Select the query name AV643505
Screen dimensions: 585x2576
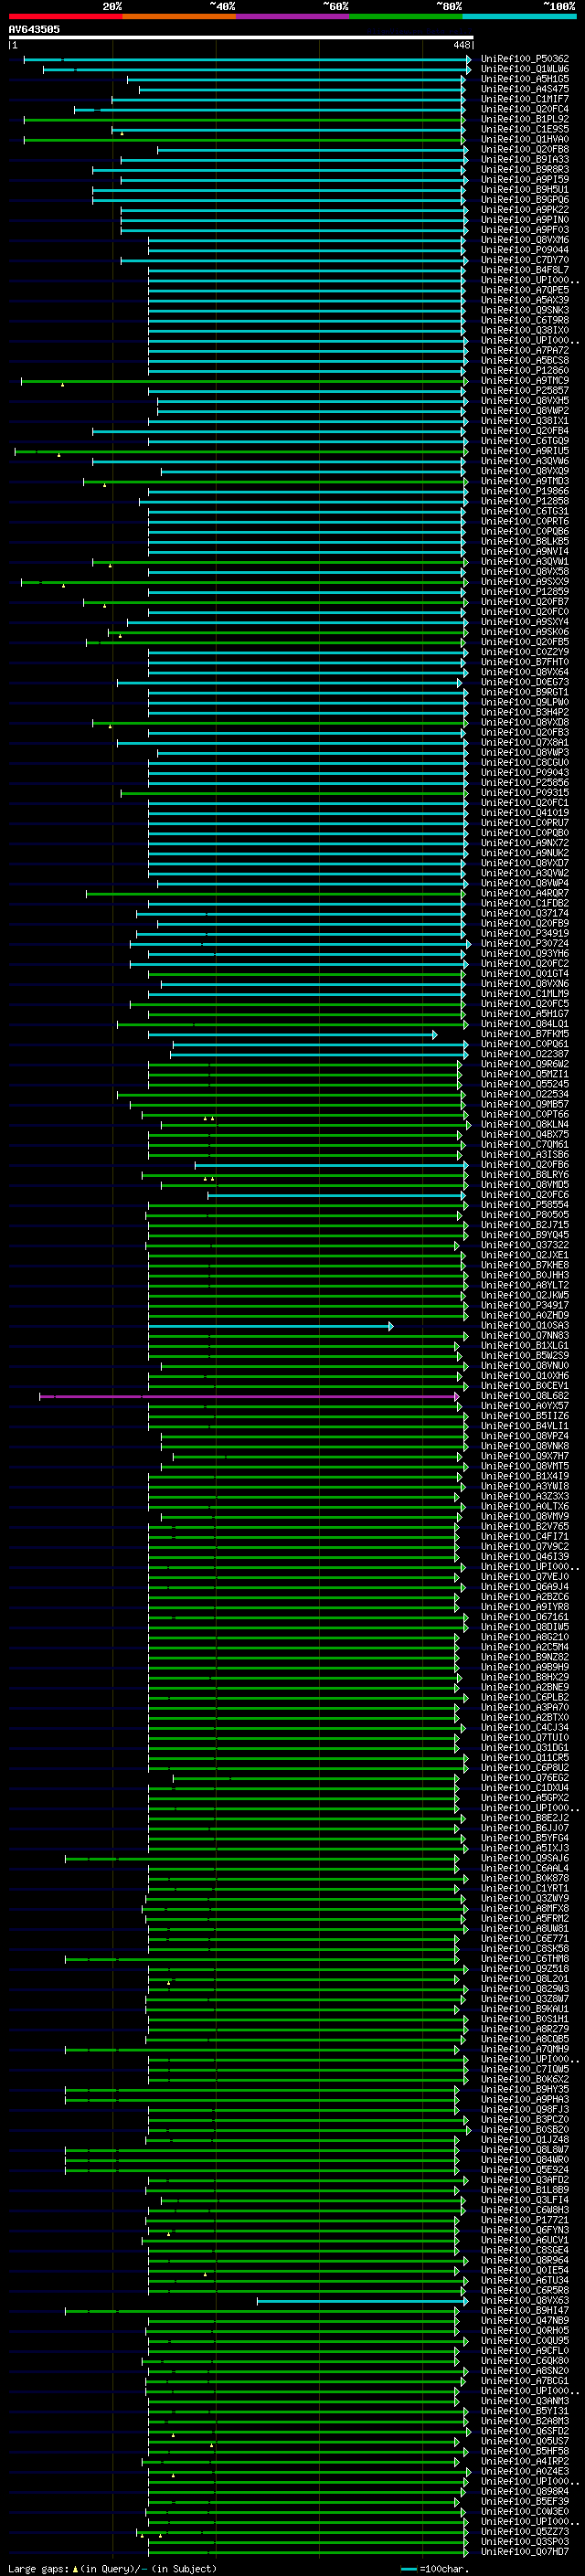pos(34,29)
